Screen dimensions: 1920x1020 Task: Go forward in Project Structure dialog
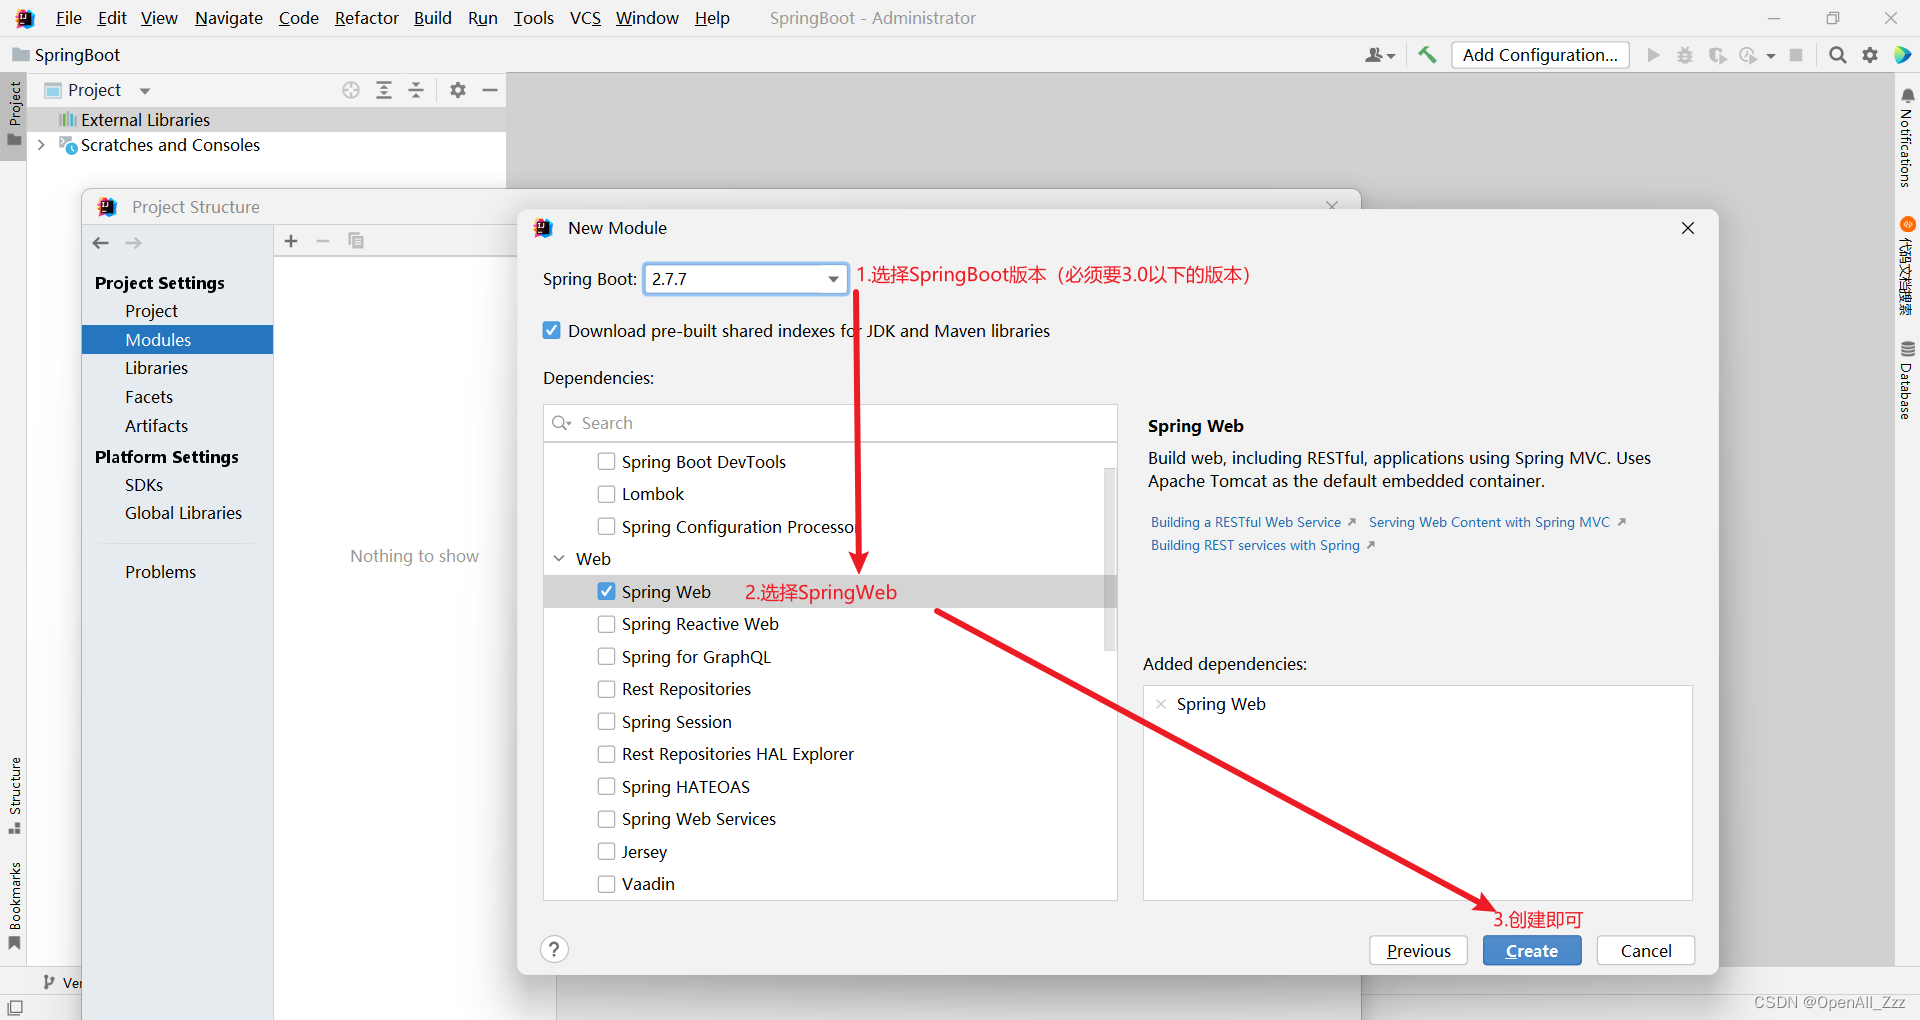coord(133,243)
